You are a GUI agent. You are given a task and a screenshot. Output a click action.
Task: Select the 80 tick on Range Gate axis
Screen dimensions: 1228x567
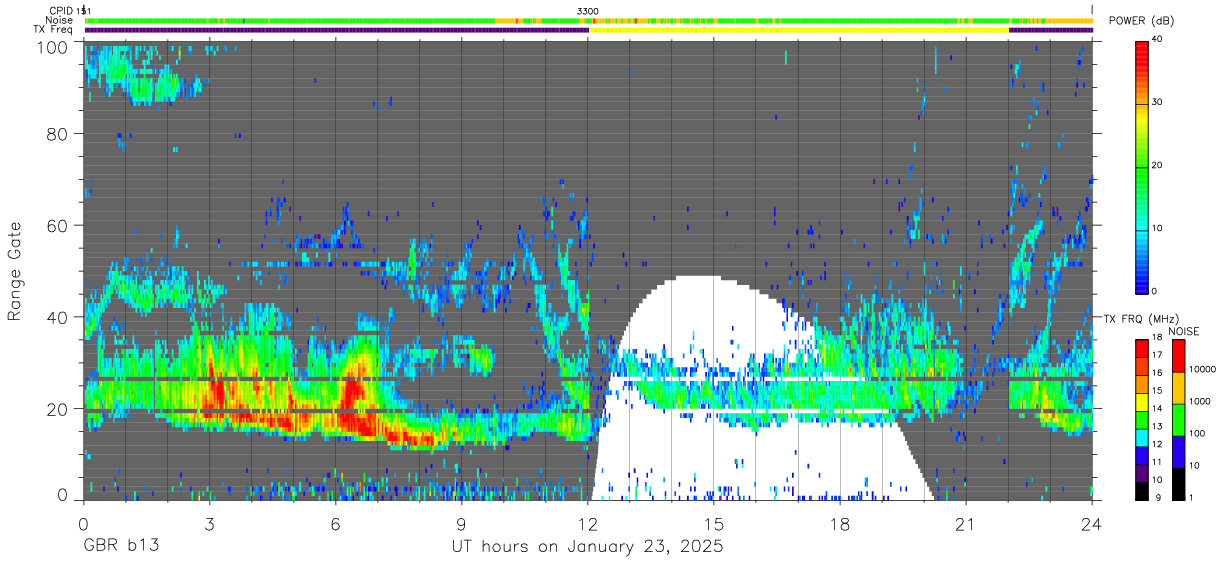pos(58,133)
